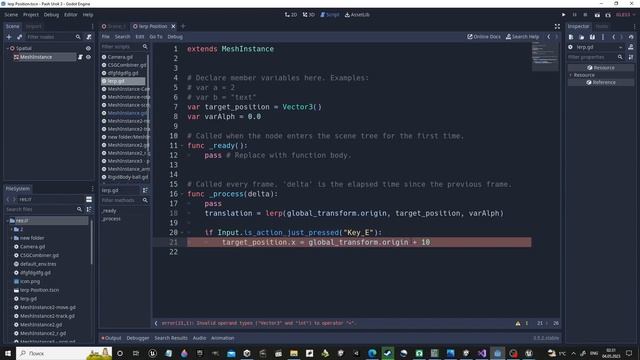Click the instance child scene chain icon
Image resolution: width=640 pixels, height=360 pixels.
tap(19, 37)
